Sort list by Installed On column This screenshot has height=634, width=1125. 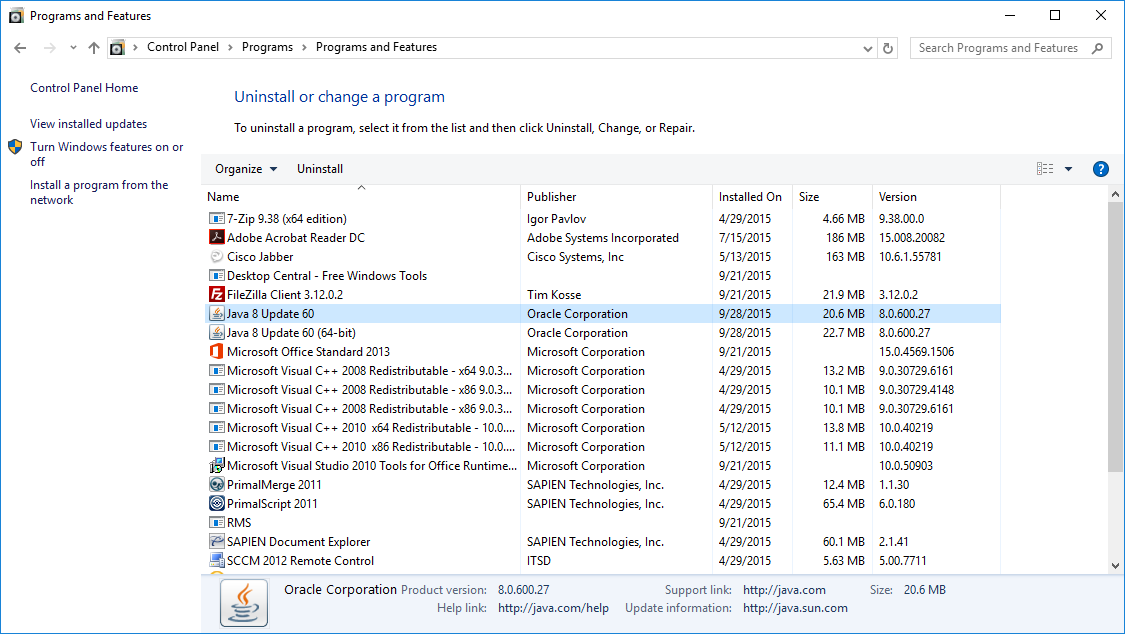[750, 197]
